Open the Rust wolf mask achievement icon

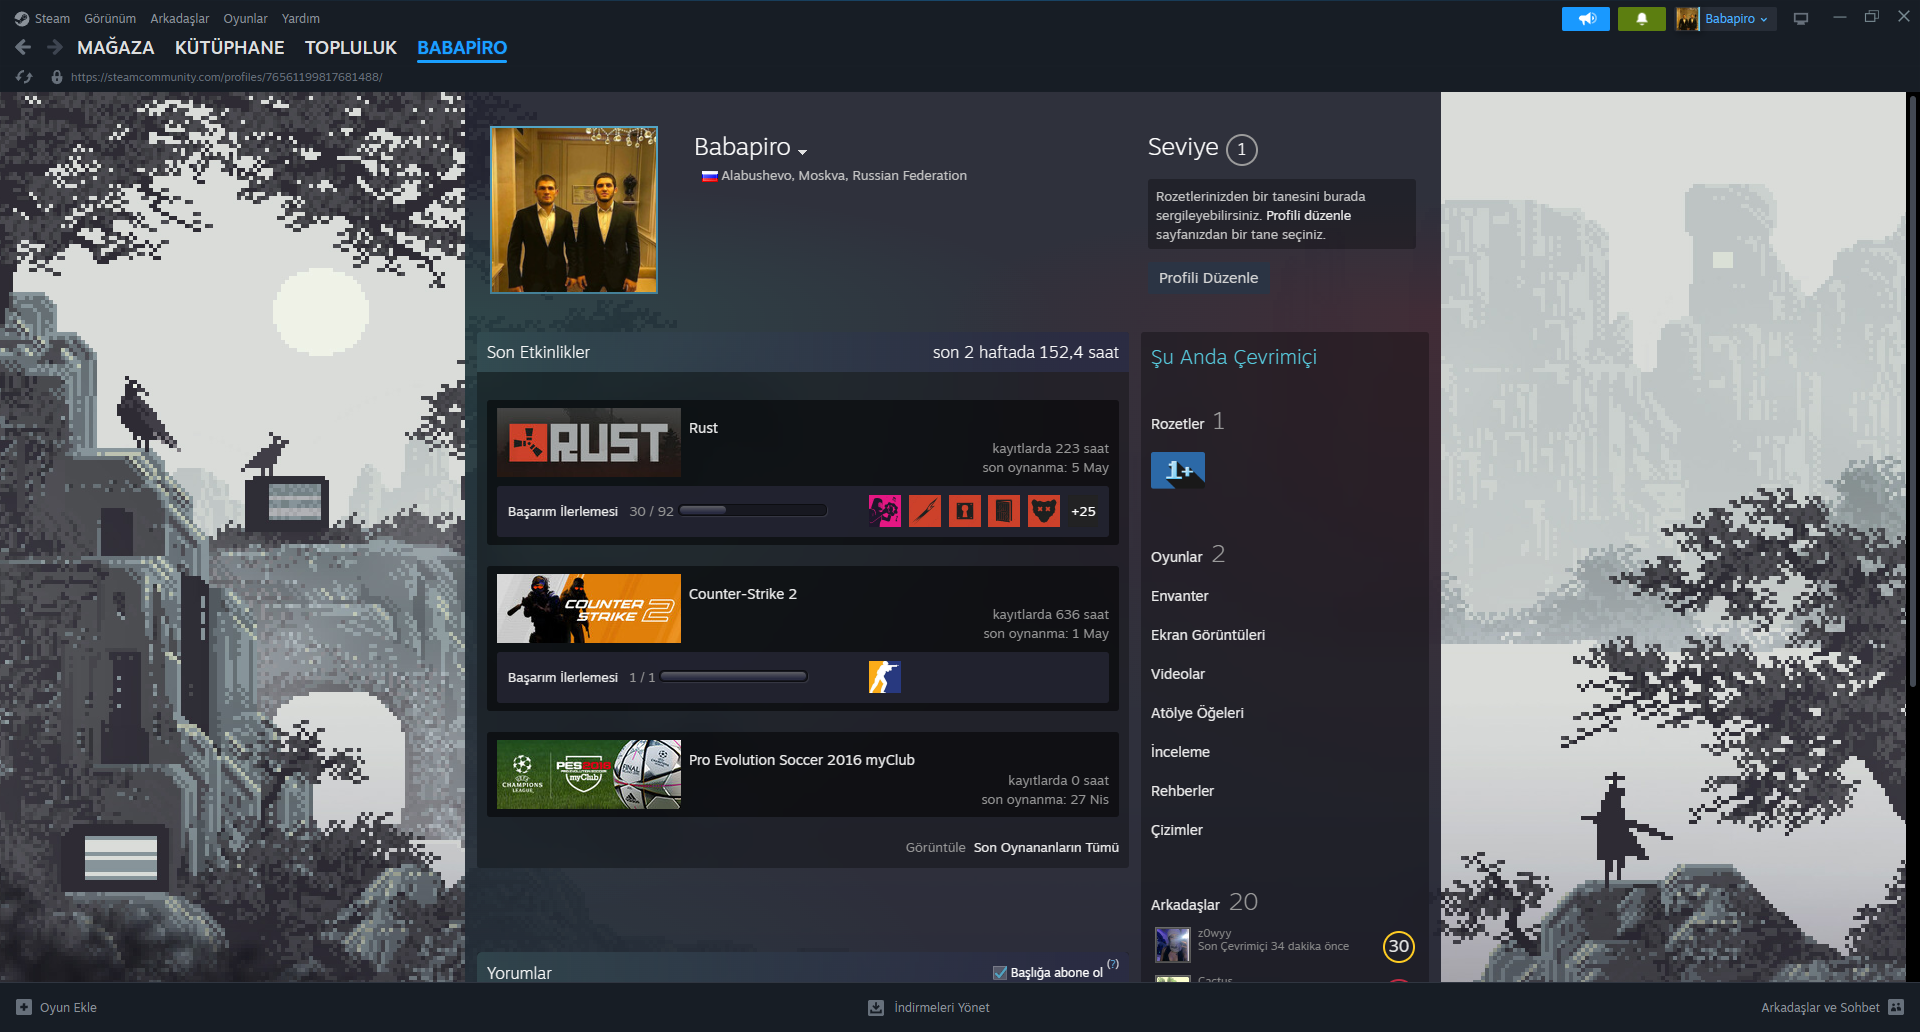click(1044, 511)
